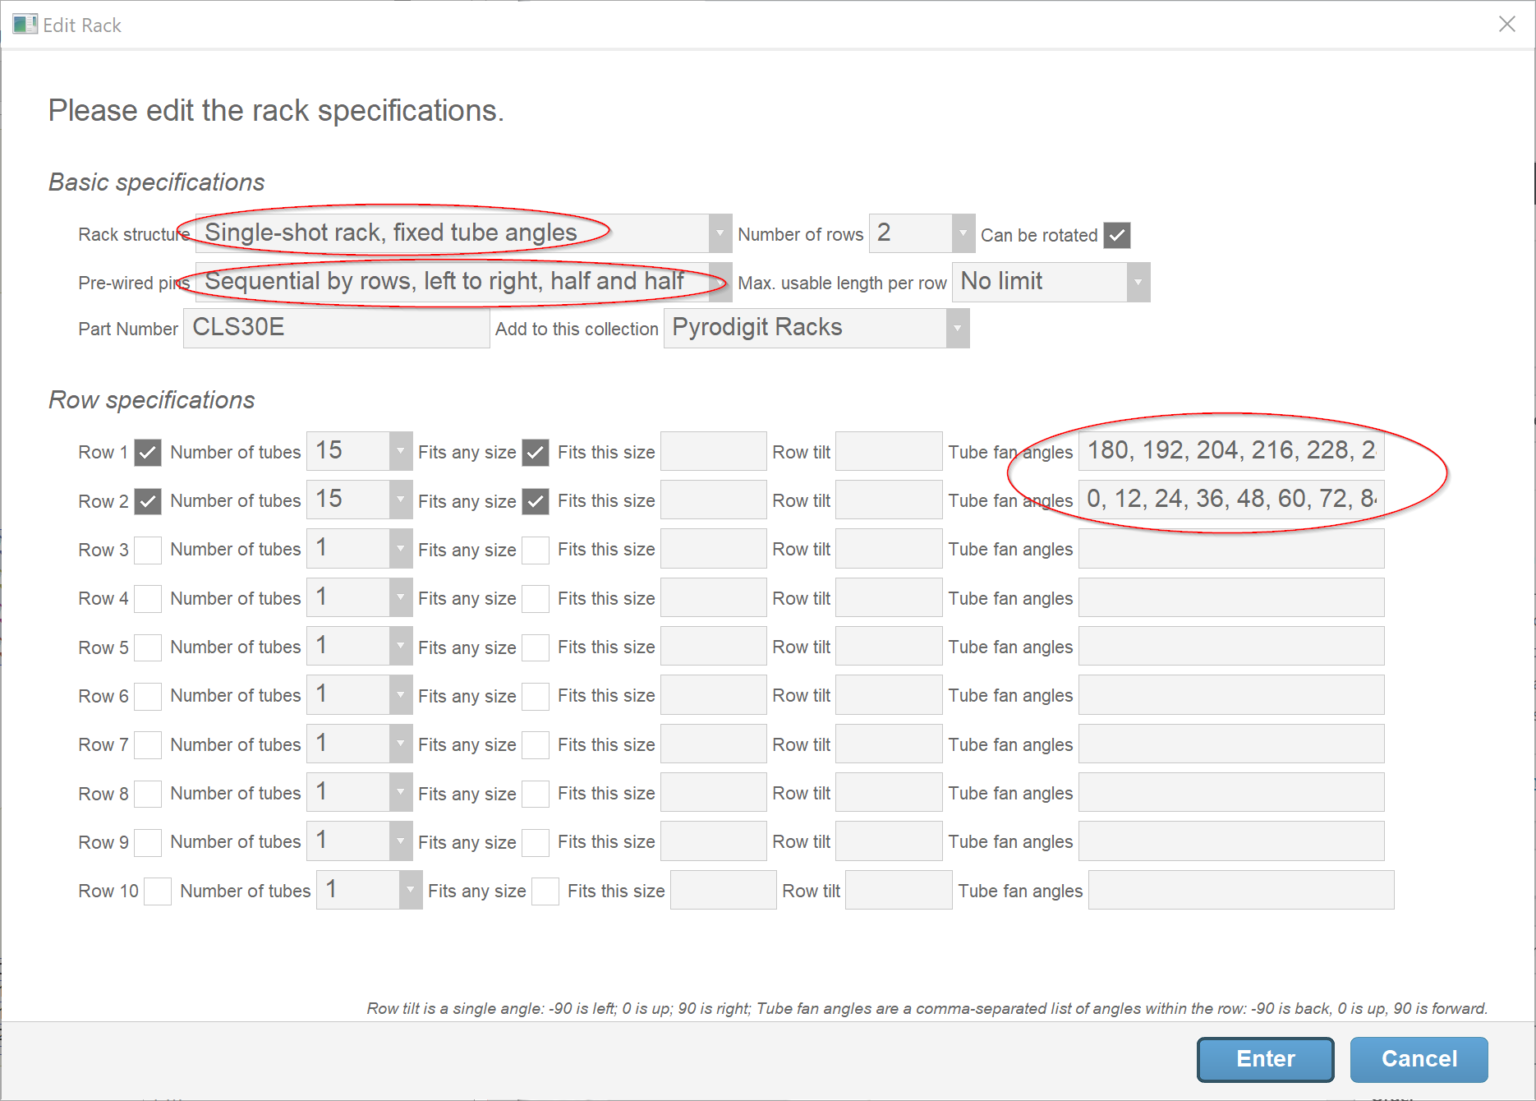Image resolution: width=1536 pixels, height=1101 pixels.
Task: Open Row 1 Number of tubes dropdown
Action: click(400, 452)
